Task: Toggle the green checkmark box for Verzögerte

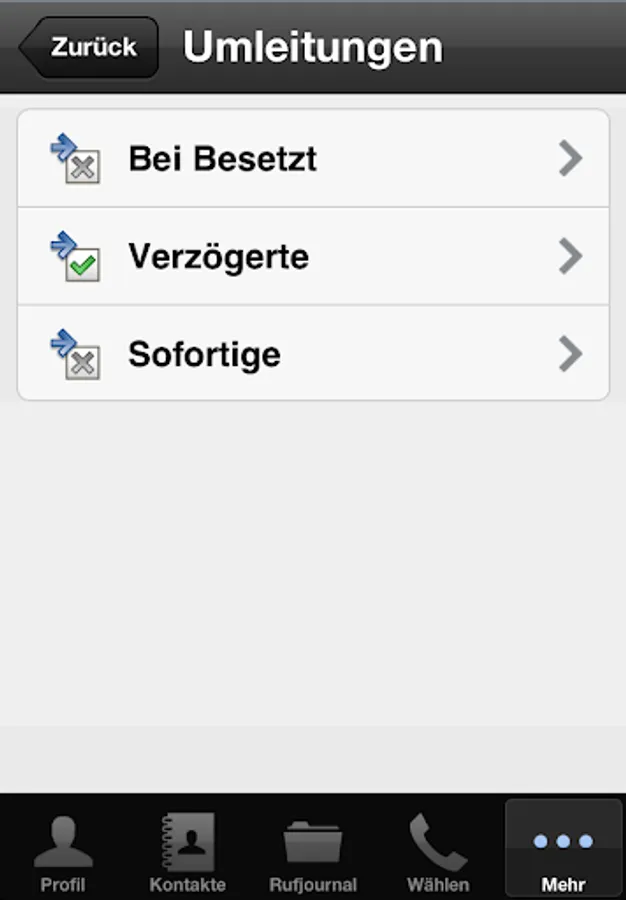Action: 83,265
